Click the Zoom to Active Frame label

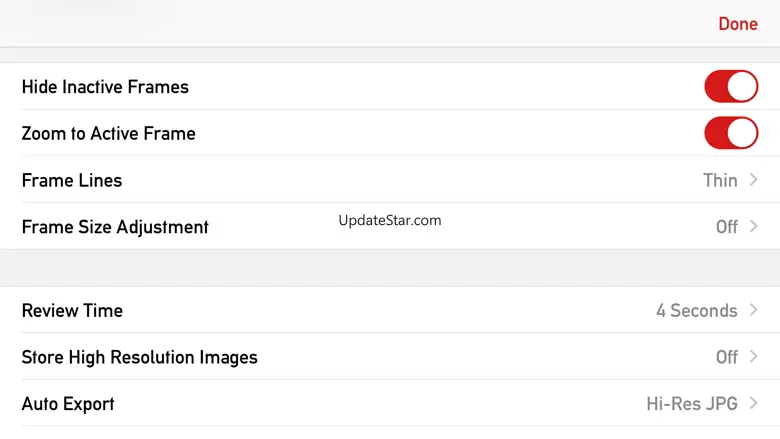click(108, 133)
